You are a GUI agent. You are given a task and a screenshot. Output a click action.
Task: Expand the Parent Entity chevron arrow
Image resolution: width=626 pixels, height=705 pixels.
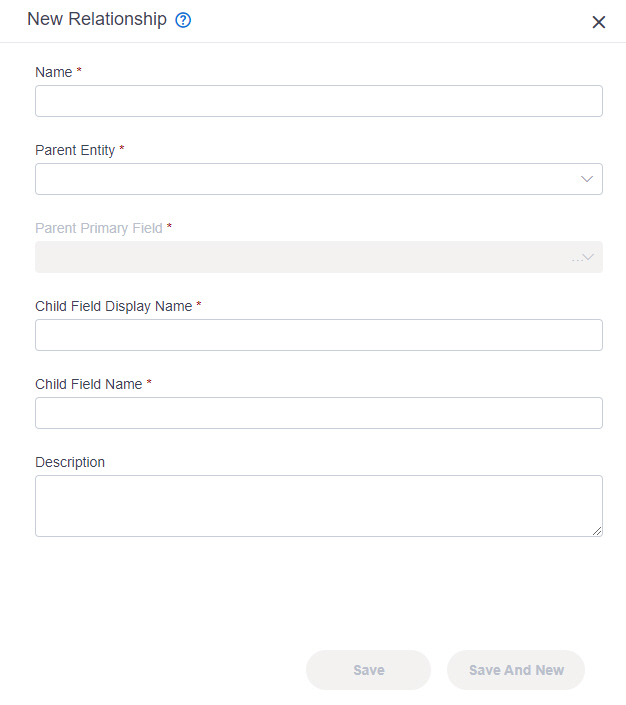click(587, 179)
